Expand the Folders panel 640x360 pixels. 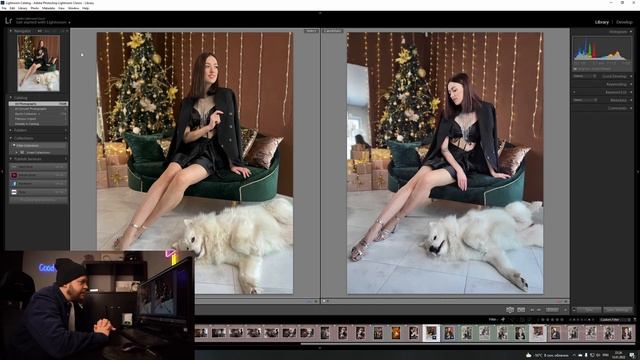pyautogui.click(x=11, y=130)
